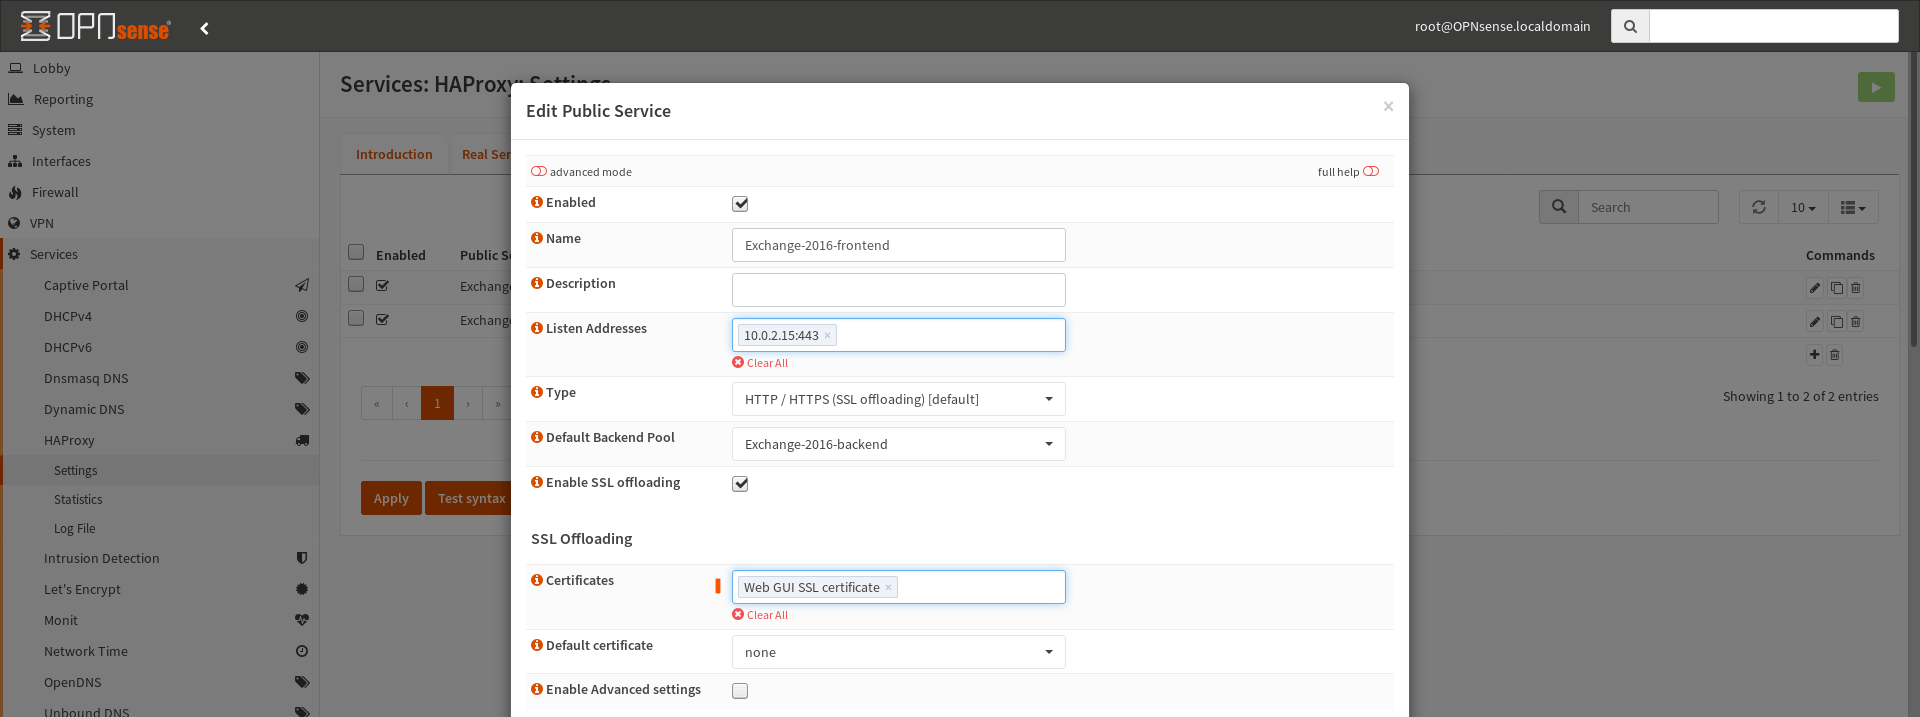Click the magnifier icon in top search
This screenshot has width=1920, height=717.
click(x=1630, y=26)
